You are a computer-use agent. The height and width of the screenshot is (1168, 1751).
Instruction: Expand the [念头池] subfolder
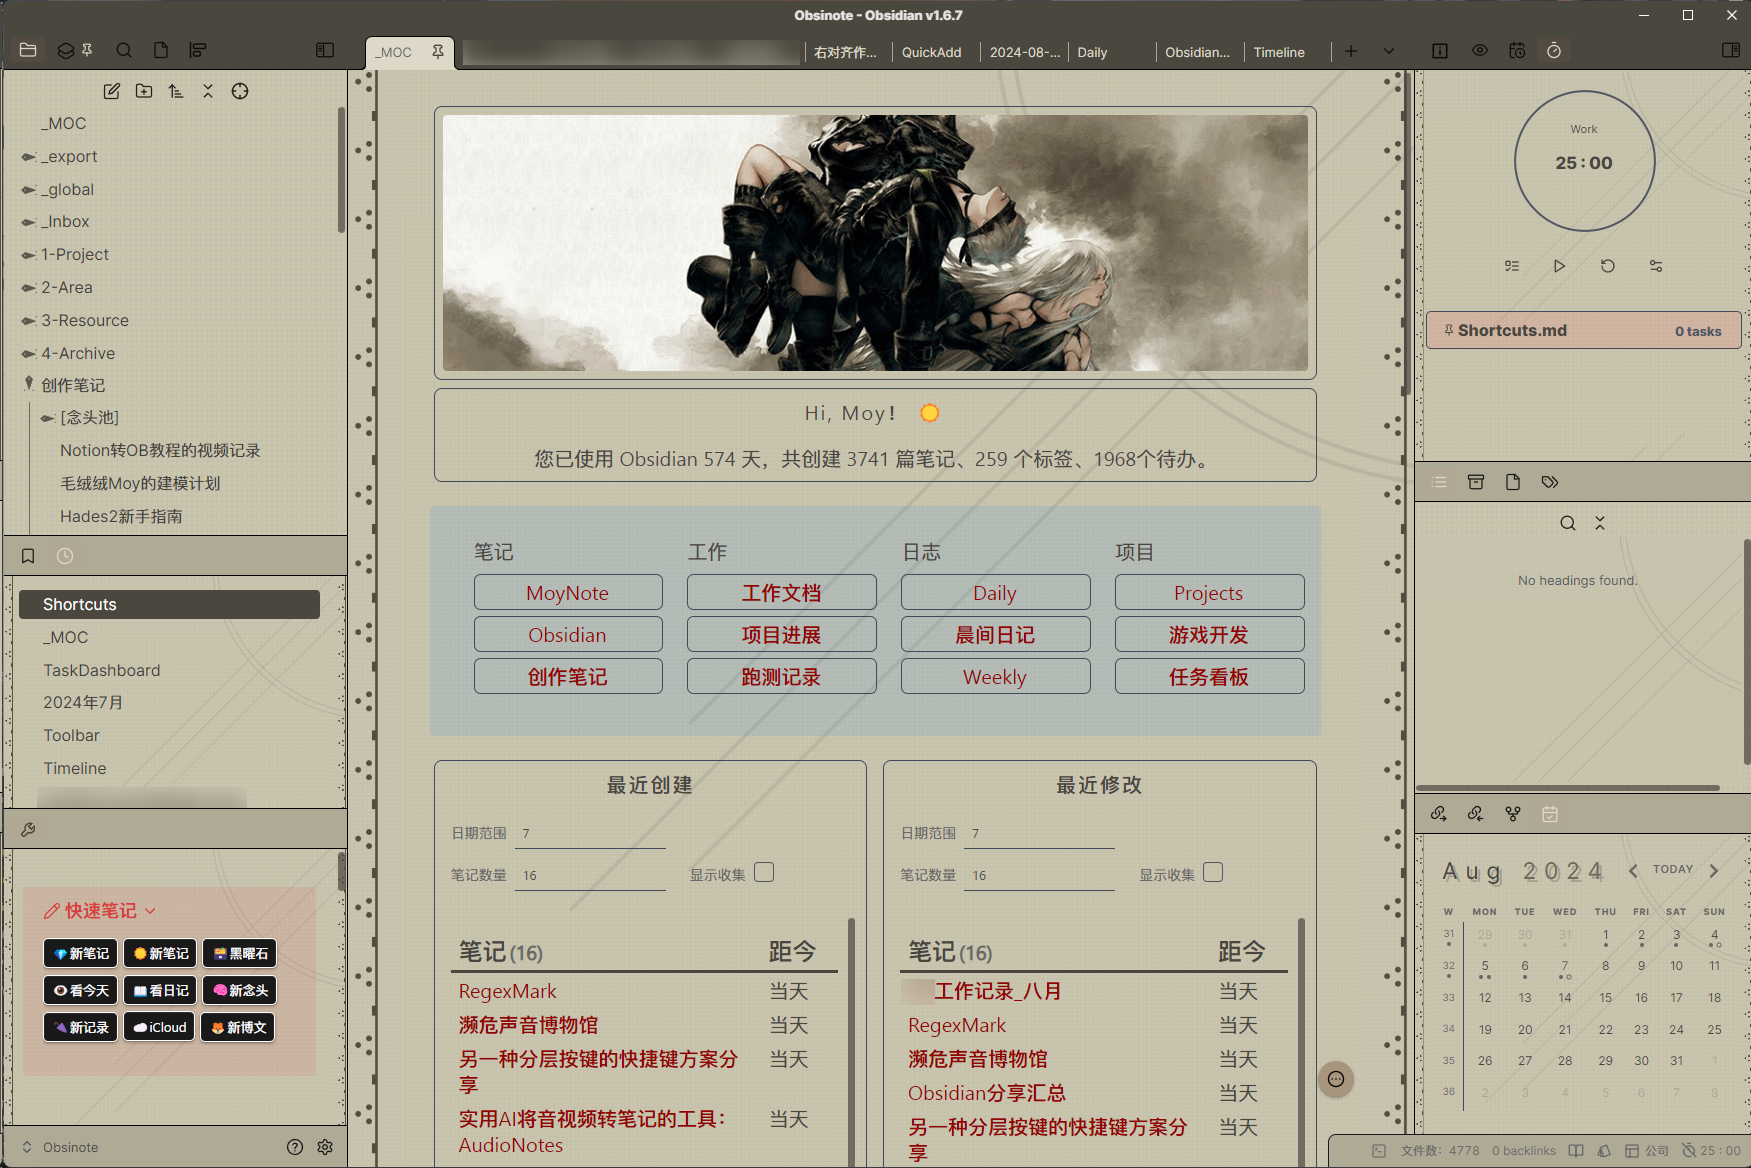(89, 417)
